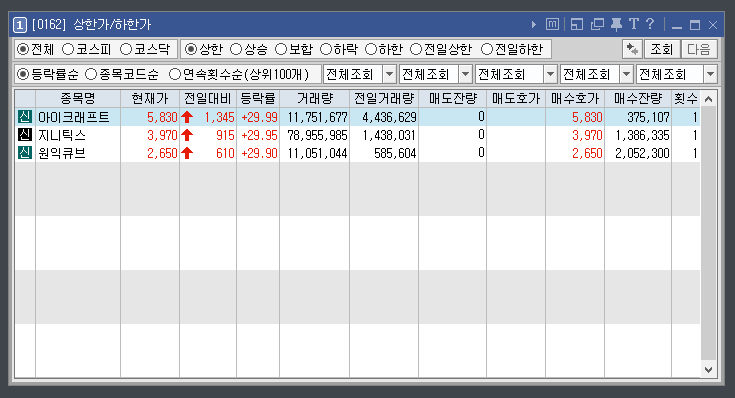Click 종목명 column header

point(78,98)
